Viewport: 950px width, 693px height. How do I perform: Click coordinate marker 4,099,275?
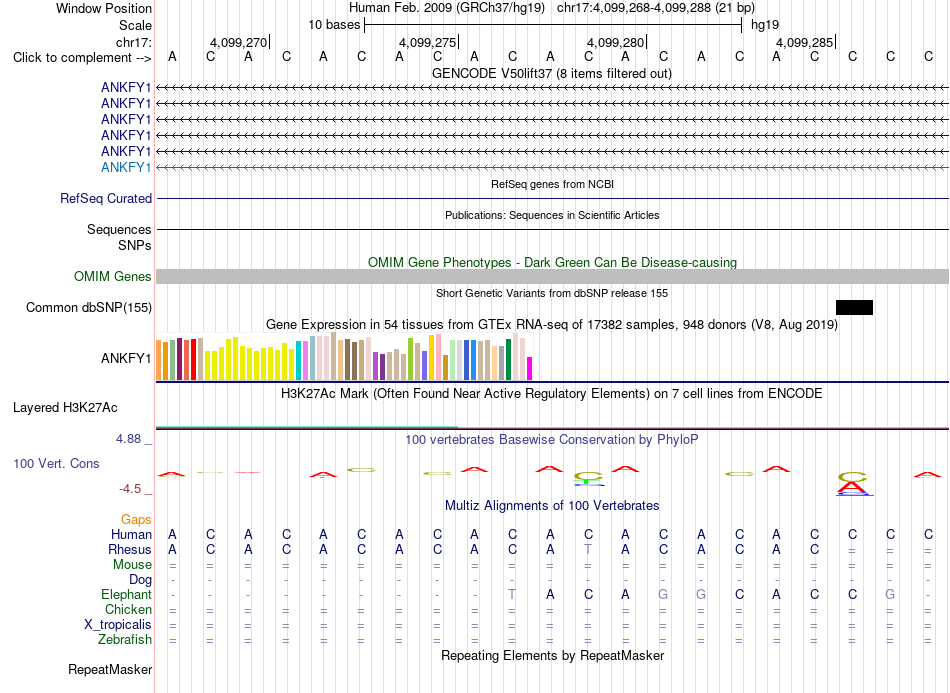(427, 42)
